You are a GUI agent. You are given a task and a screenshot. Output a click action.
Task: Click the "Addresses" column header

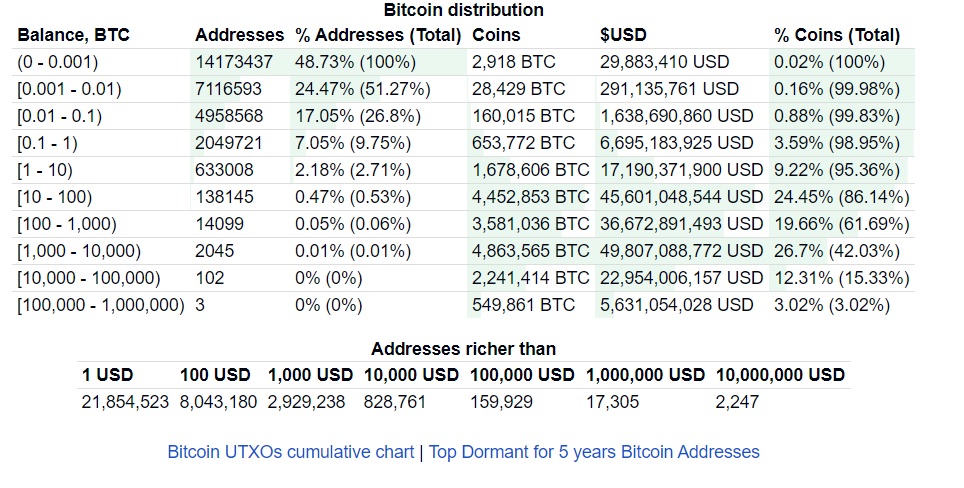tap(239, 35)
